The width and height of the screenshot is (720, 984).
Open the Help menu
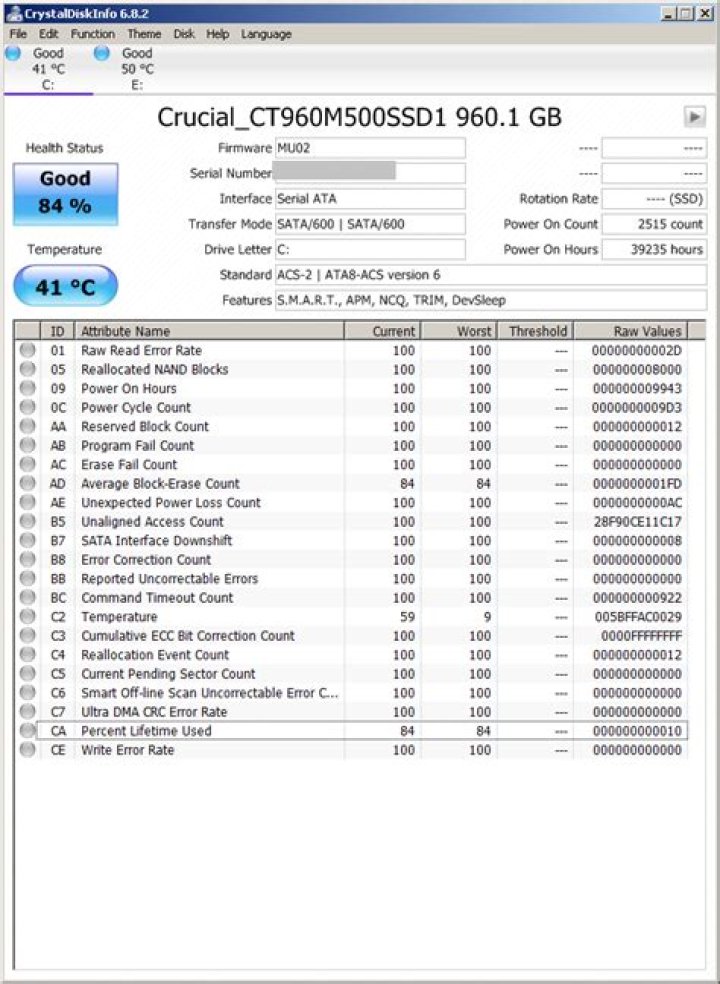[x=217, y=34]
